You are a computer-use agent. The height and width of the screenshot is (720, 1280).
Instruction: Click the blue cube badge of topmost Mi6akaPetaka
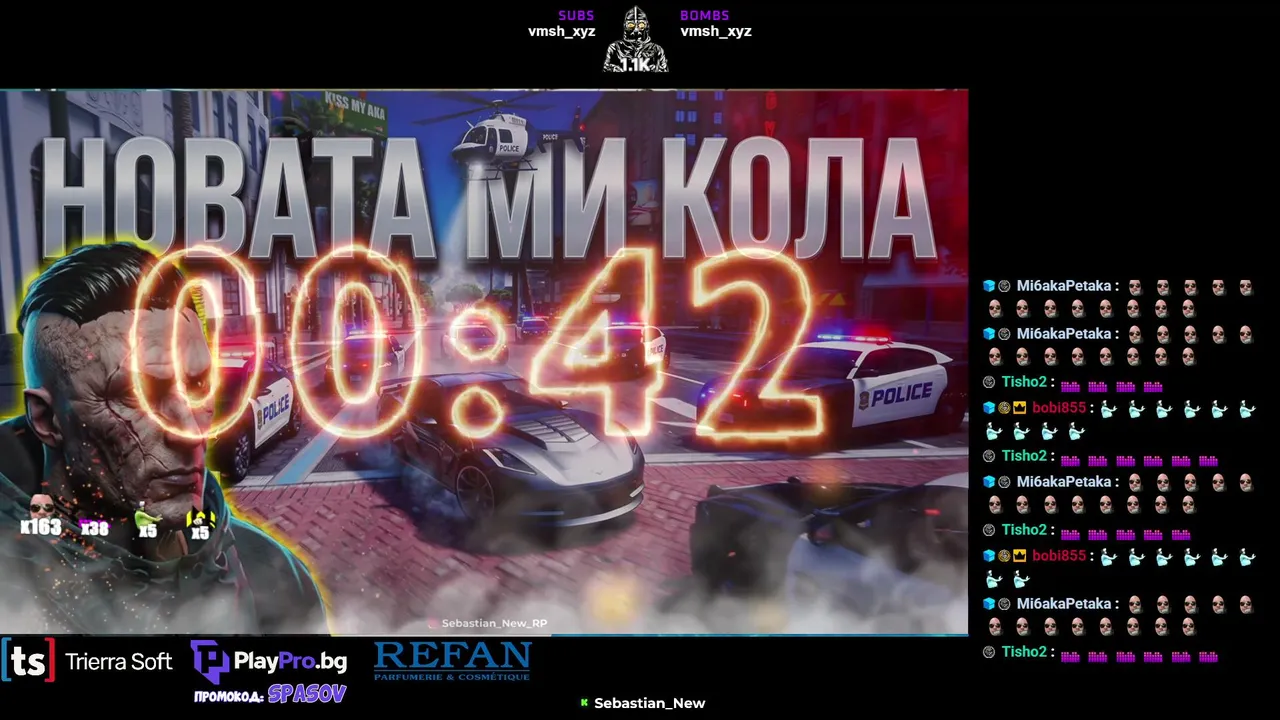click(x=988, y=286)
